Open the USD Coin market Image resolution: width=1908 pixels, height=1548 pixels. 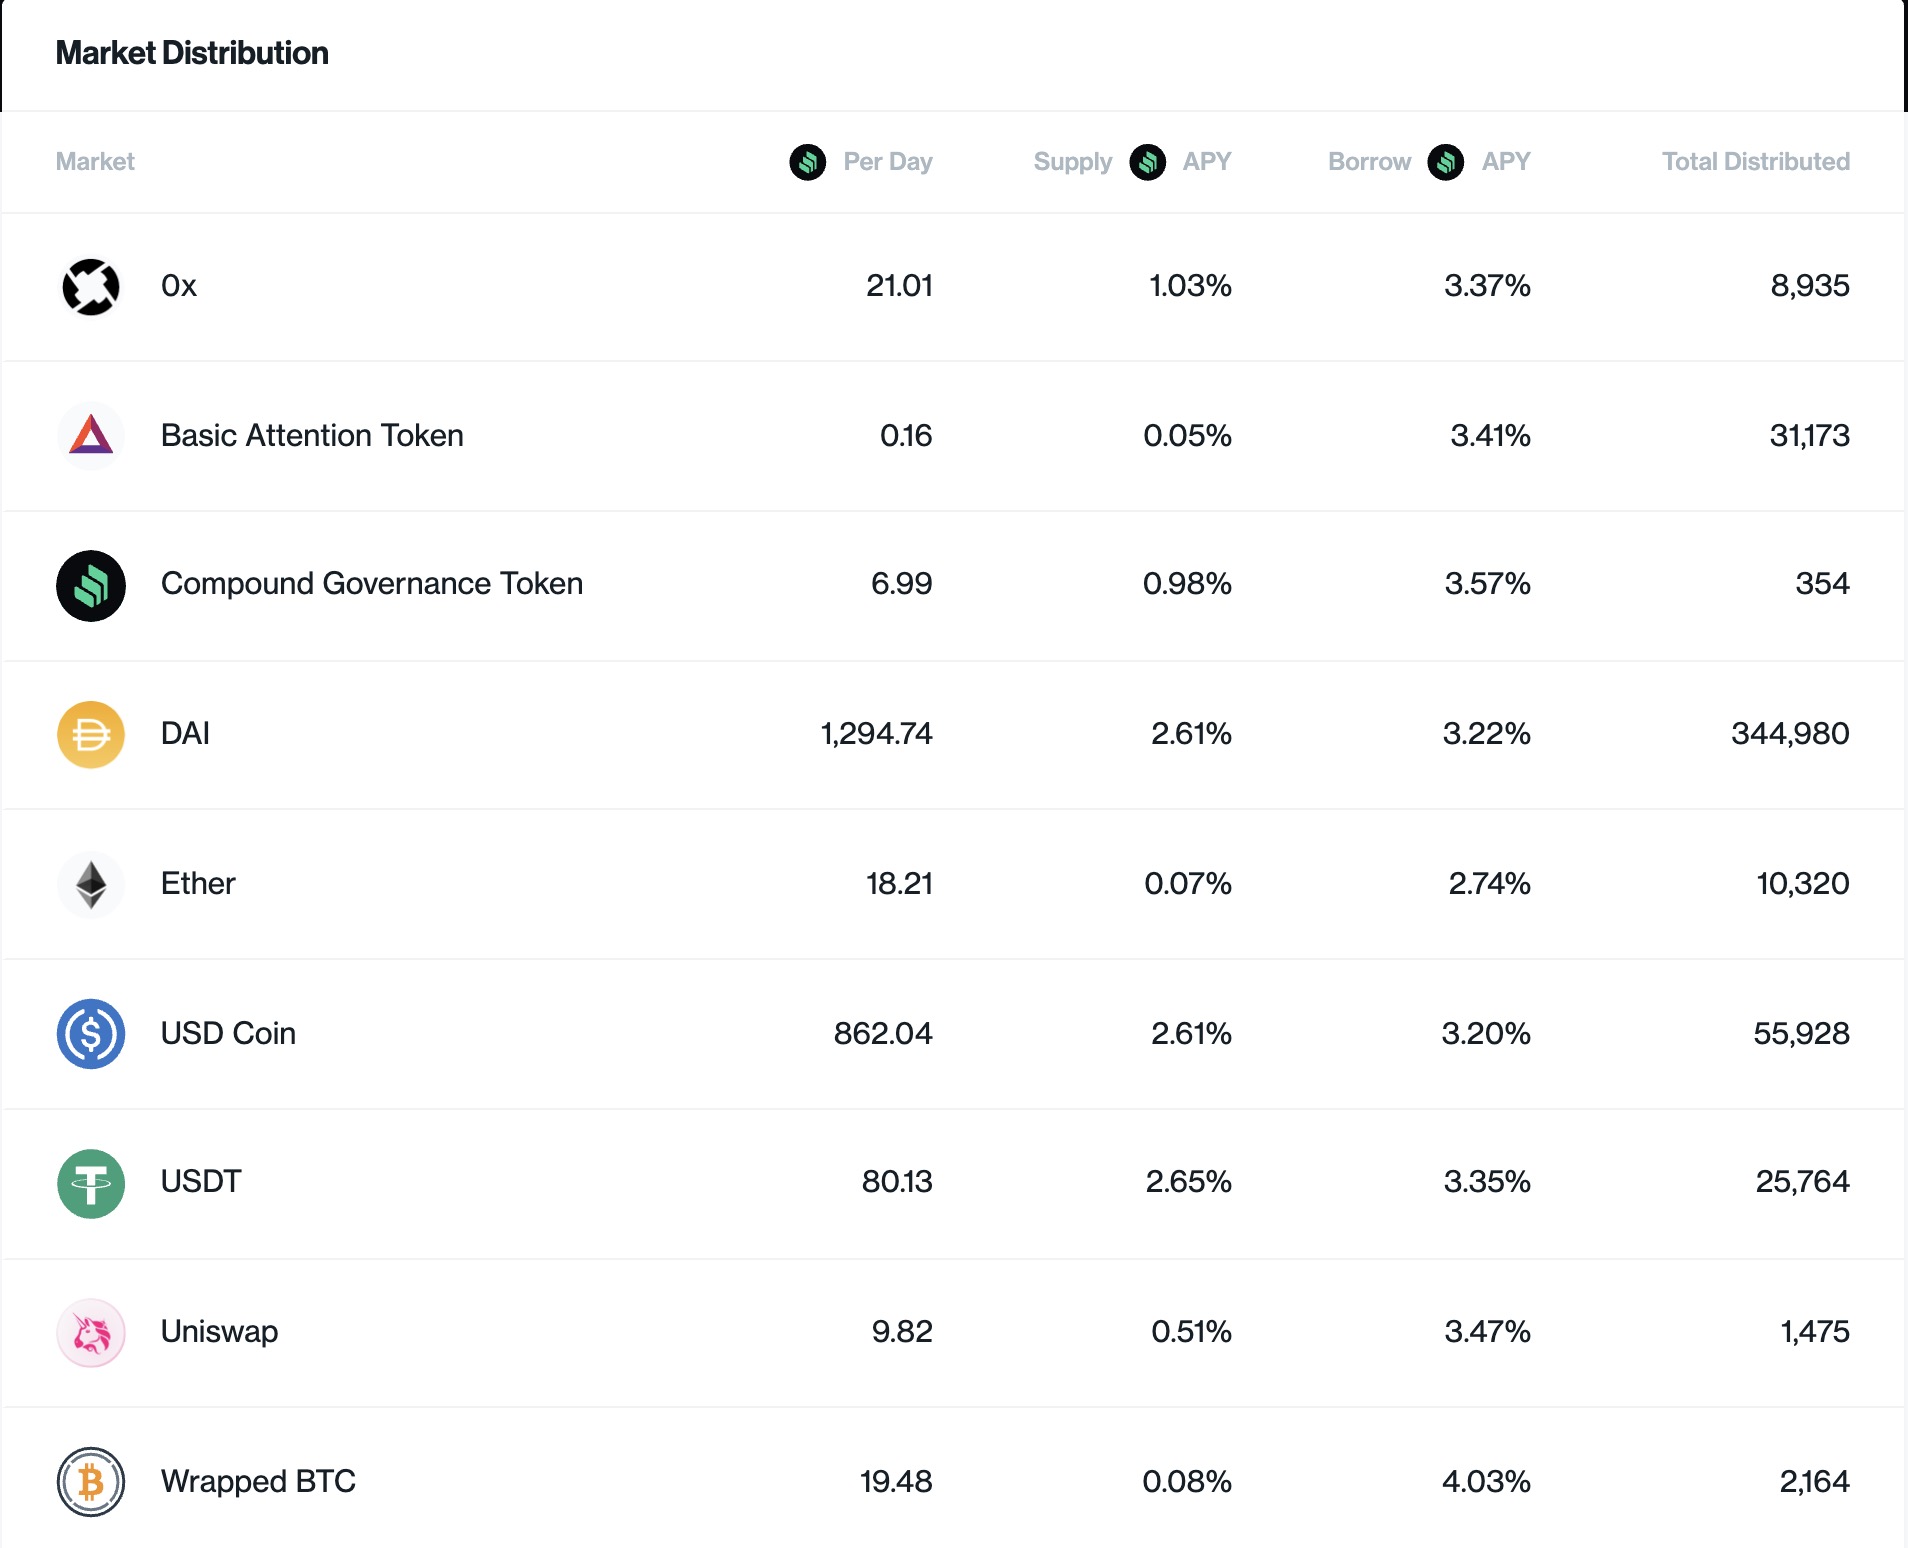954,1033
